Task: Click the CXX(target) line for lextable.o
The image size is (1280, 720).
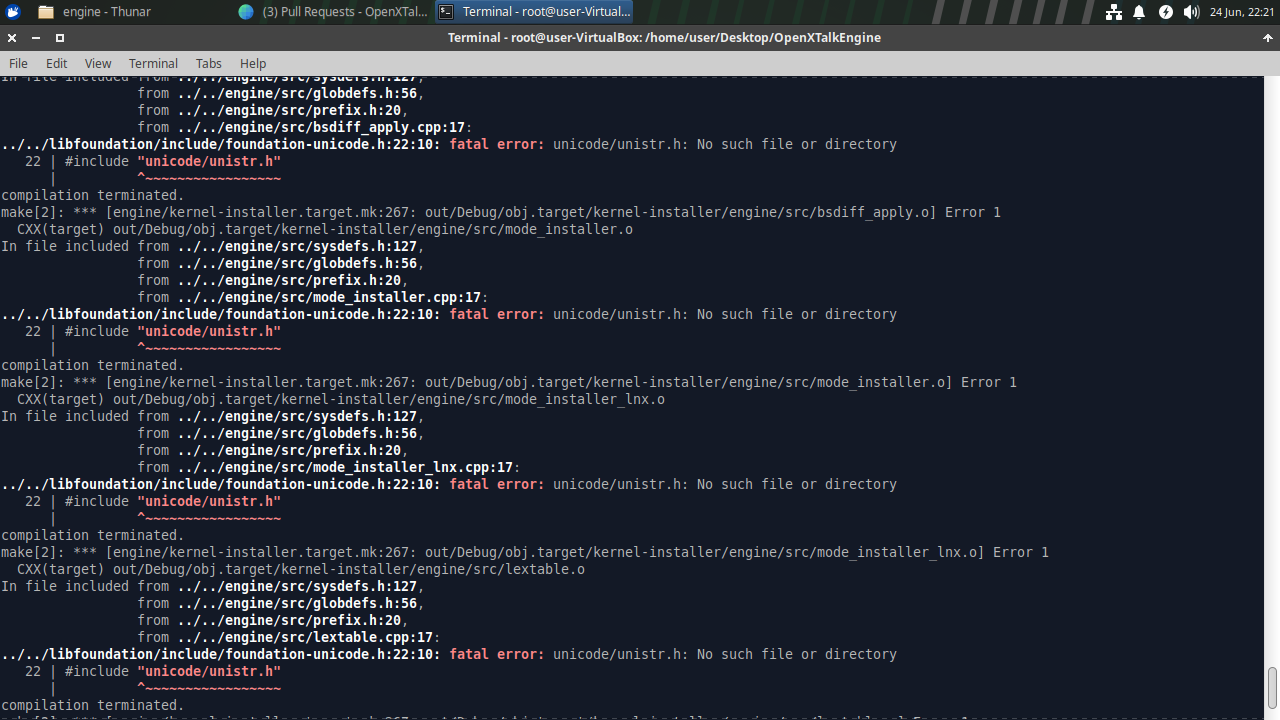Action: tap(301, 569)
